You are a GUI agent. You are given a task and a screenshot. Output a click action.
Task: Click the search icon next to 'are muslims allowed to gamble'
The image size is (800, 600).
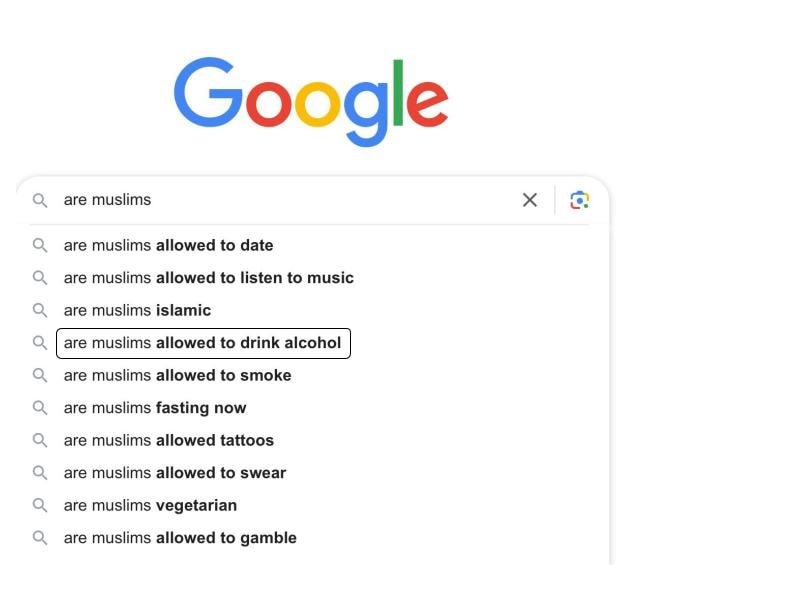click(x=40, y=537)
